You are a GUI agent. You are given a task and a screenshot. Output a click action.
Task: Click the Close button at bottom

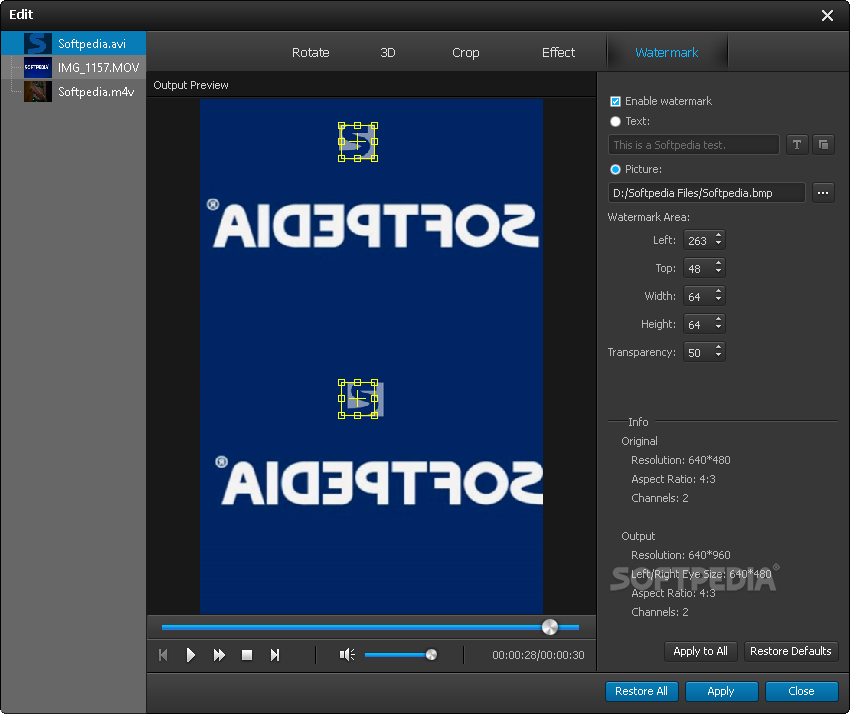[x=801, y=691]
